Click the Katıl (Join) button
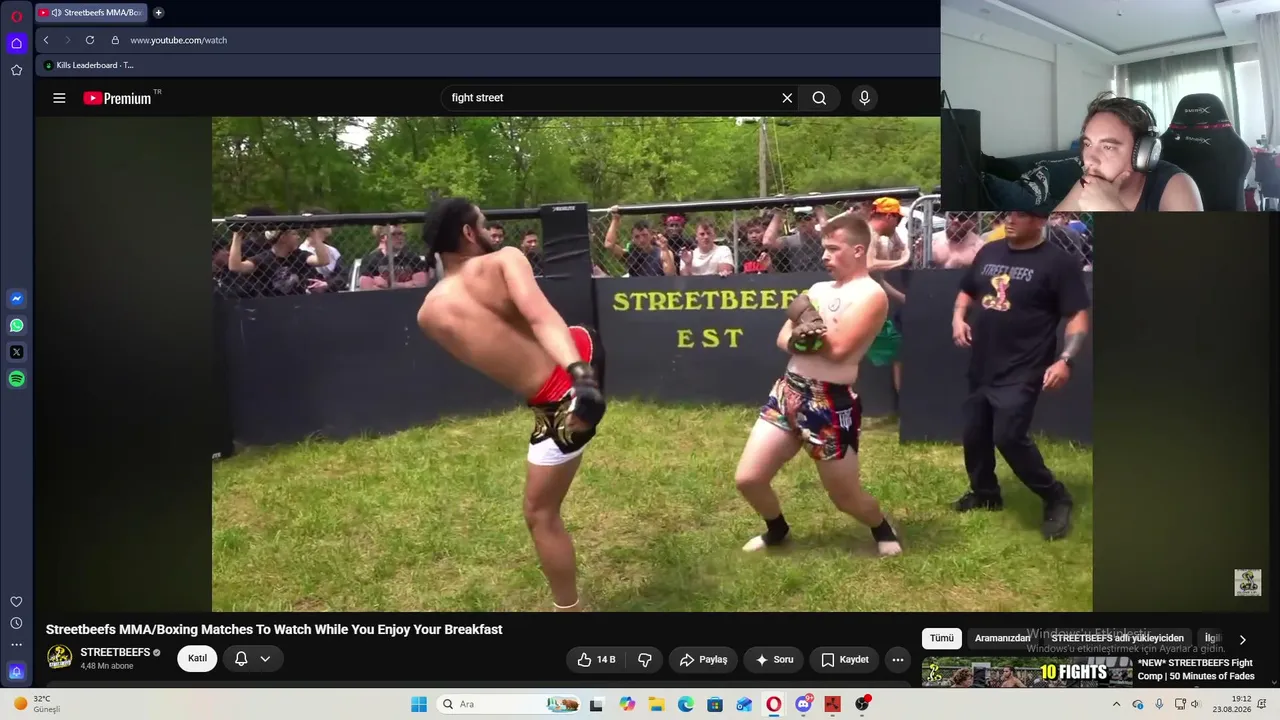1280x720 pixels. click(197, 658)
